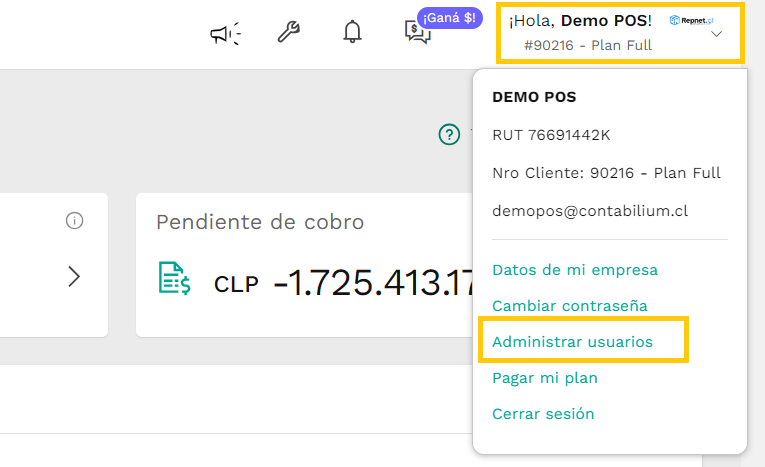Click the ¡Ganá $! badge
Screen dimensions: 765x467
pyautogui.click(x=449, y=18)
